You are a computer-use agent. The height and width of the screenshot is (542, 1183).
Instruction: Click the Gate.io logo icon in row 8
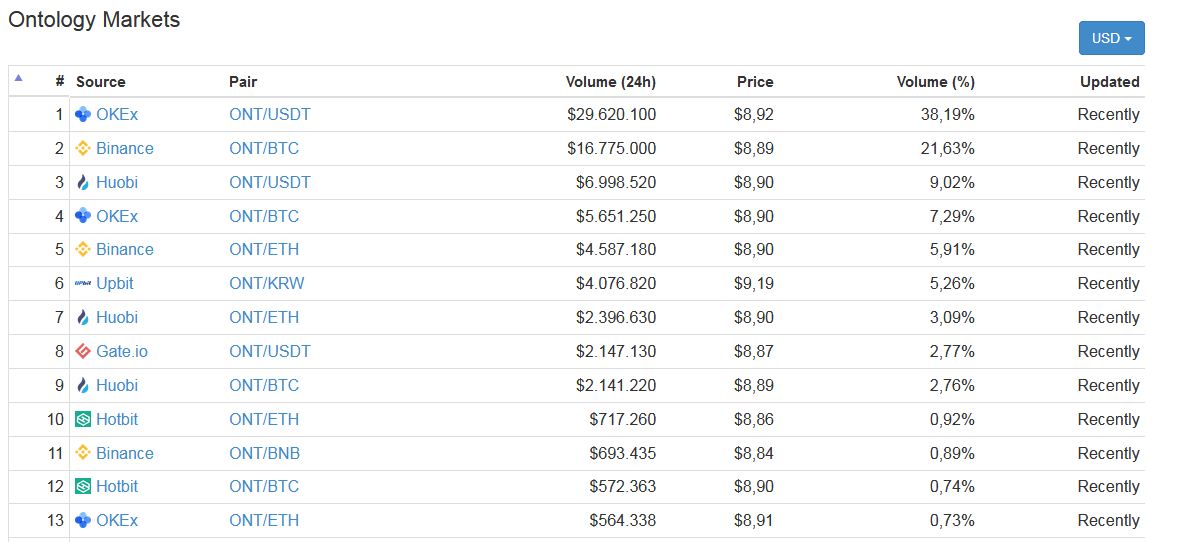pos(84,352)
